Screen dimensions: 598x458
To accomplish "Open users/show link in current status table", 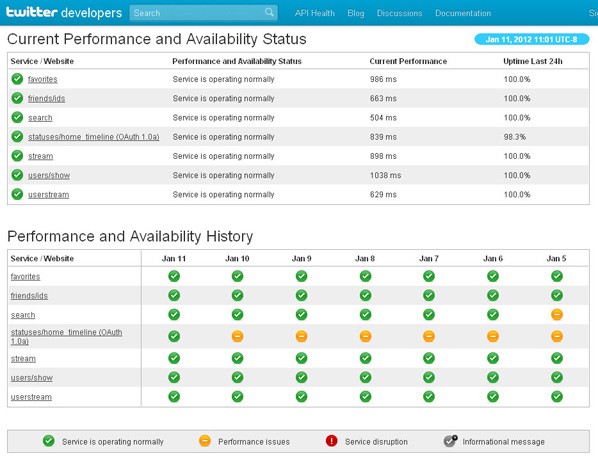I will pos(49,175).
